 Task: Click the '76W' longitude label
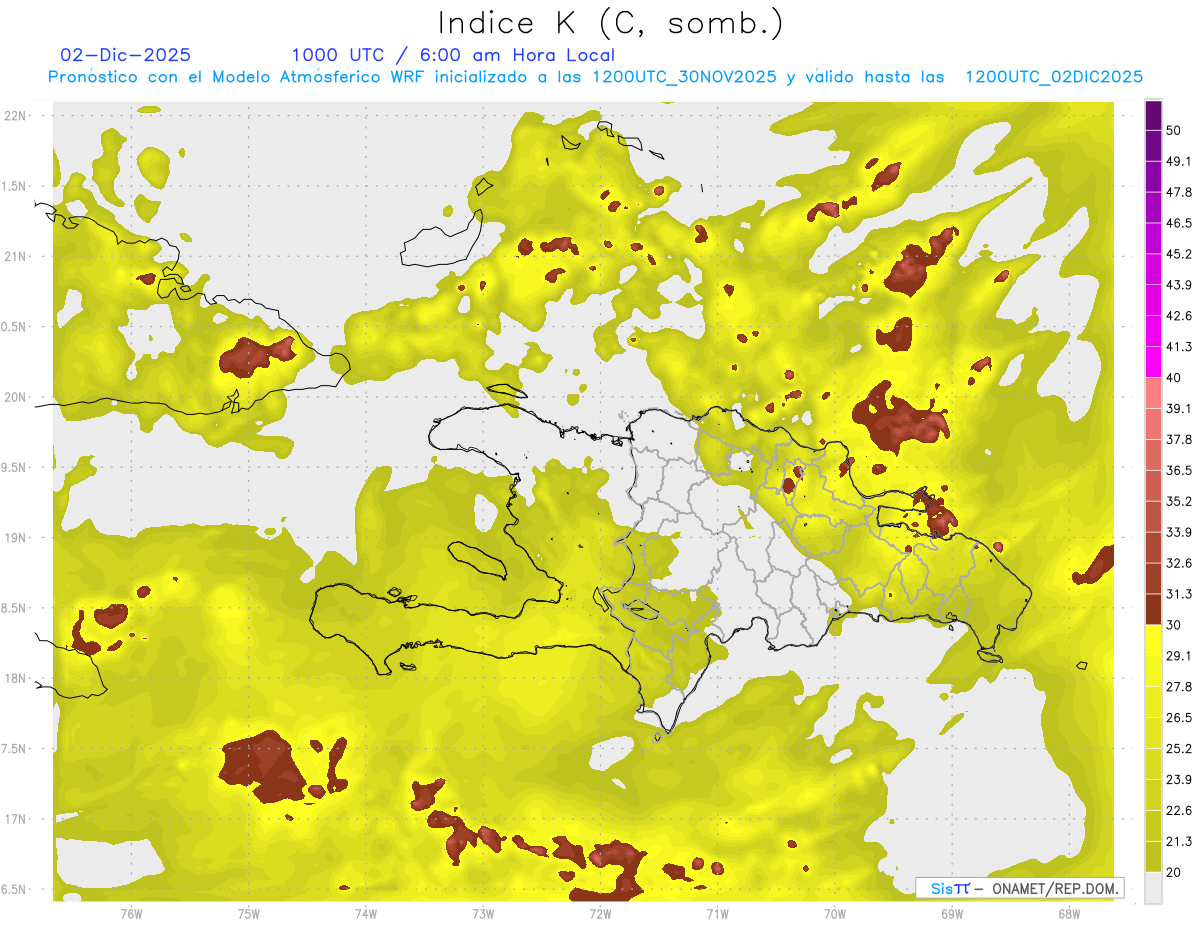pos(131,914)
